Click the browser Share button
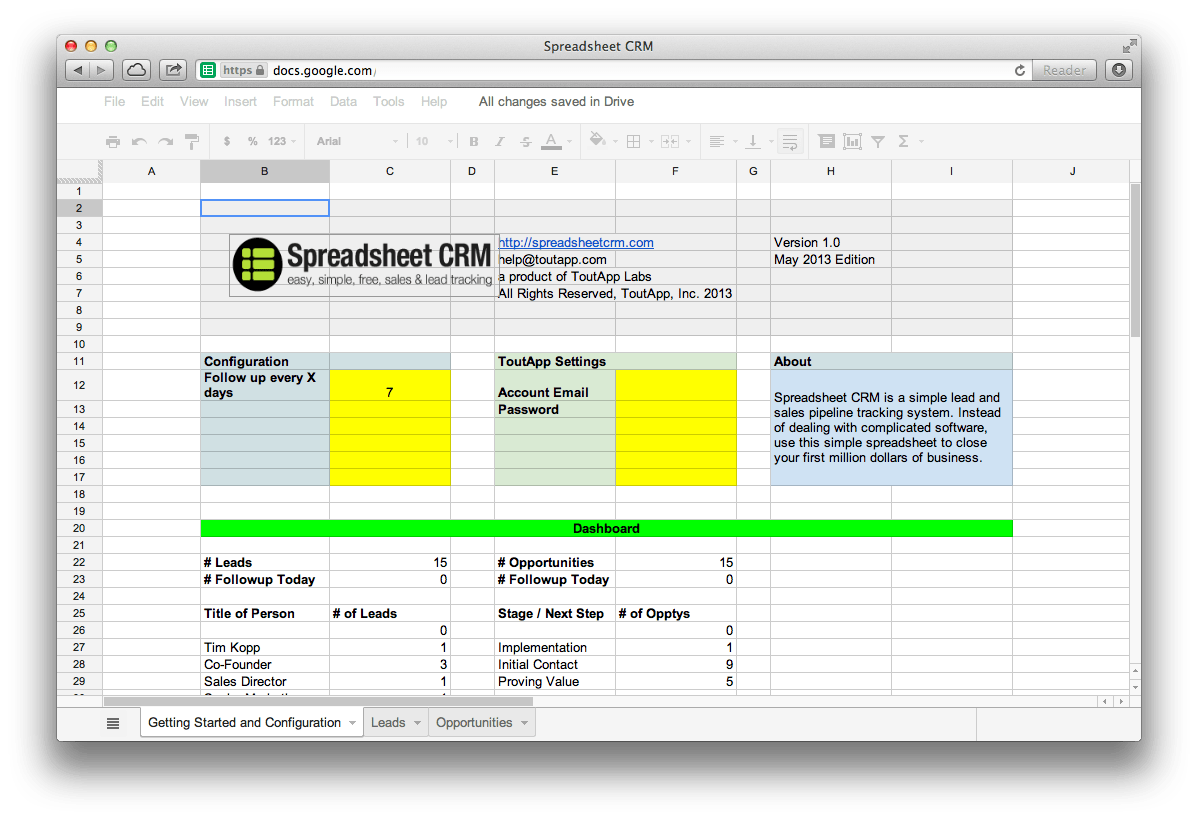Screen dimensions: 1198x820 [173, 70]
